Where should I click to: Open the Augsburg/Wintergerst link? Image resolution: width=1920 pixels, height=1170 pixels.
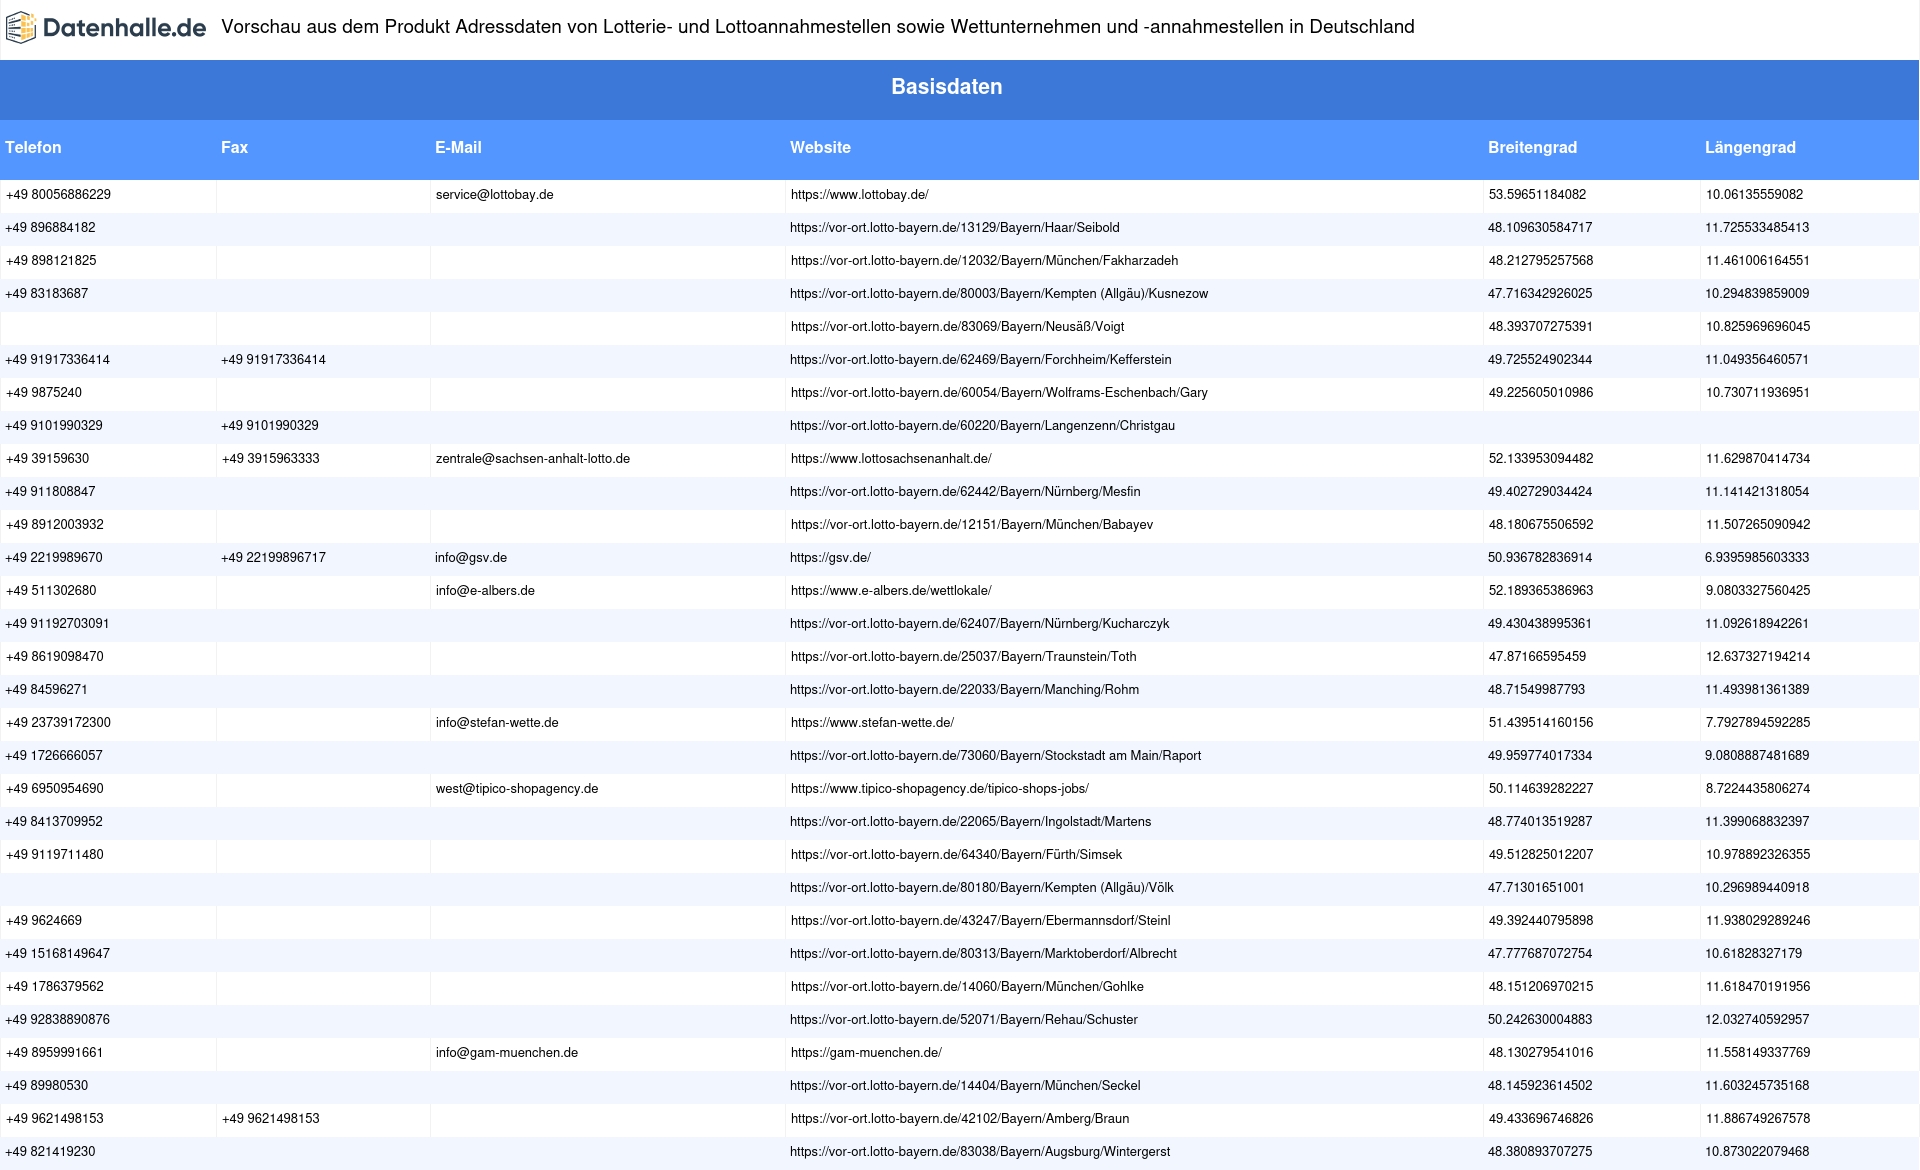click(x=980, y=1152)
